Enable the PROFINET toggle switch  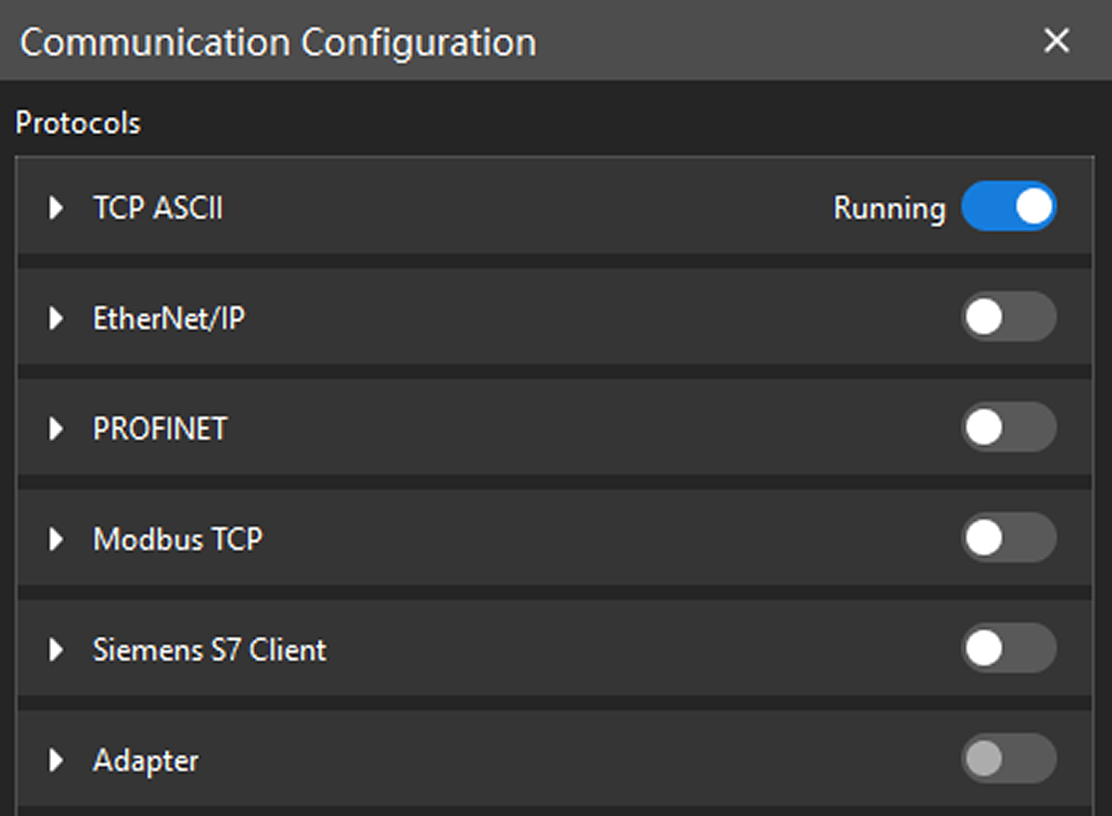click(x=1008, y=428)
